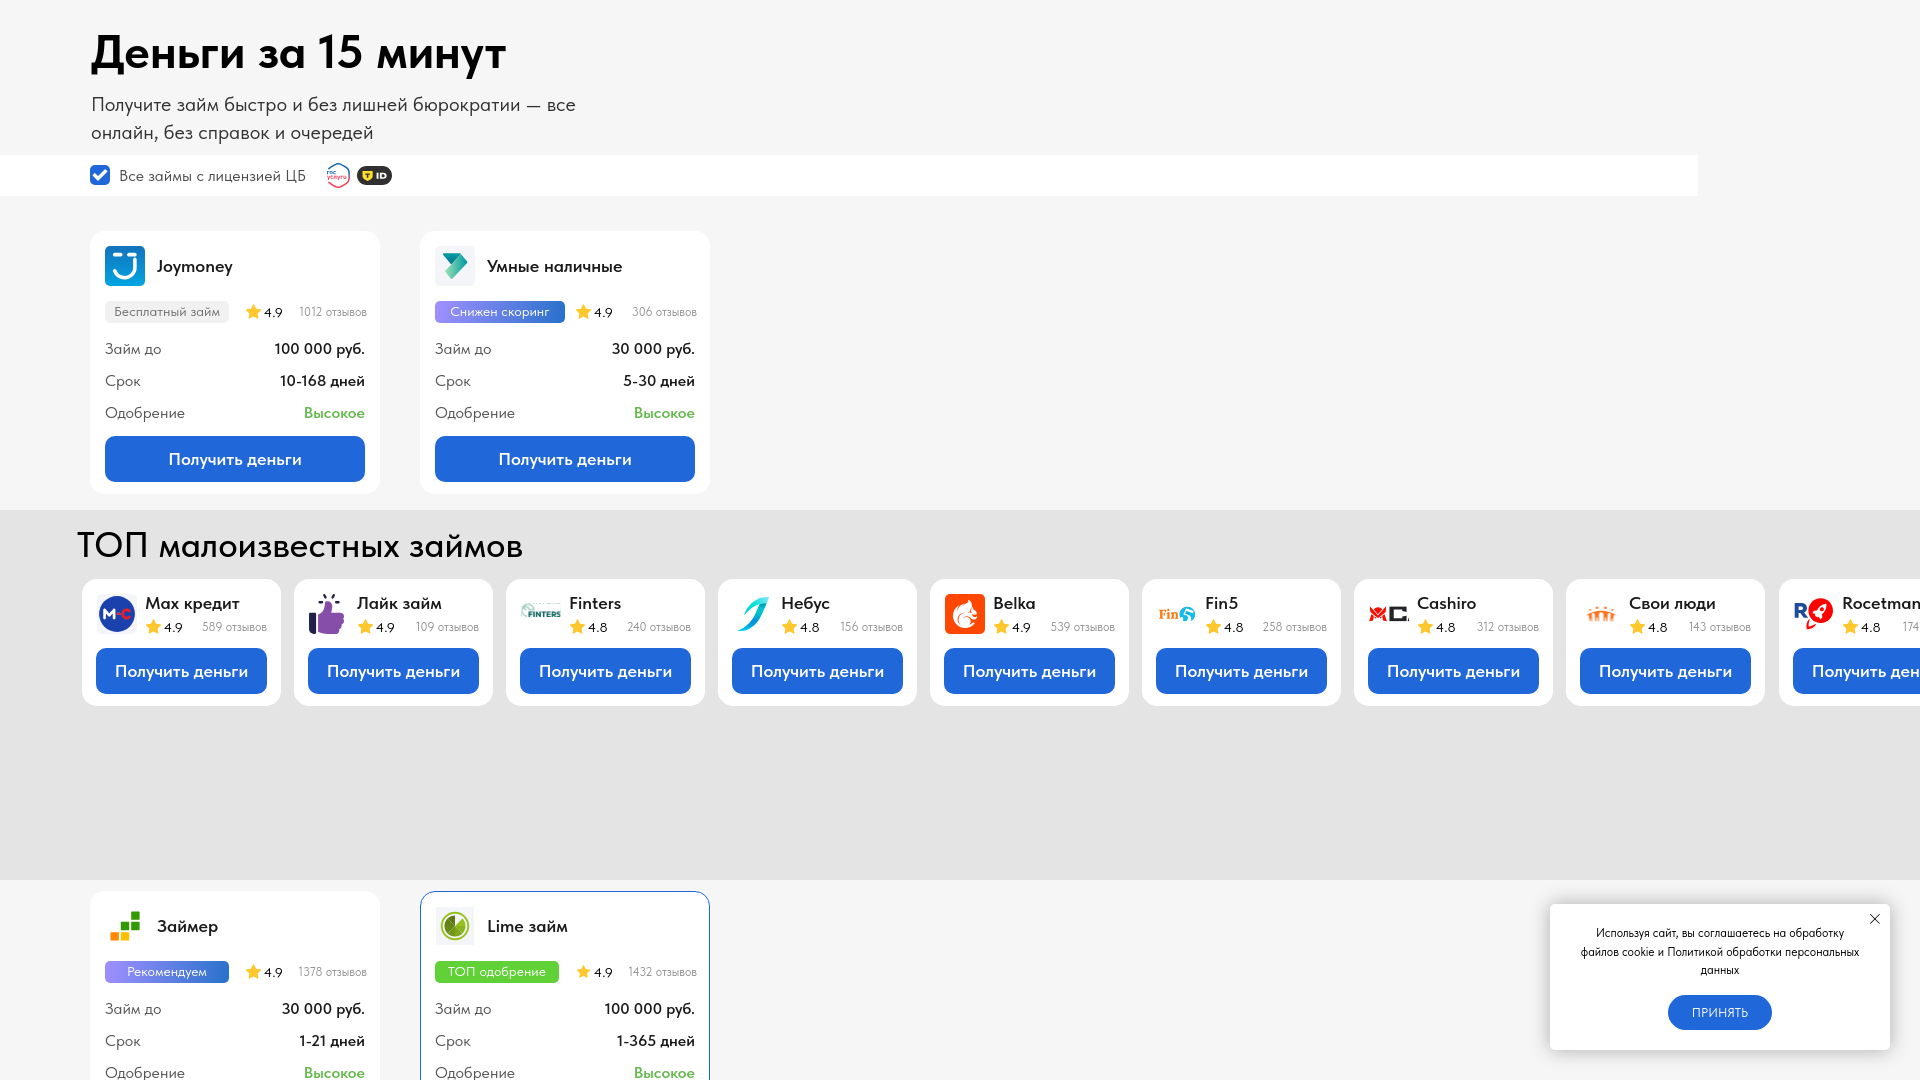This screenshot has height=1080, width=1920.
Task: Click the Max кредит 589 отзывов text
Action: tap(234, 627)
